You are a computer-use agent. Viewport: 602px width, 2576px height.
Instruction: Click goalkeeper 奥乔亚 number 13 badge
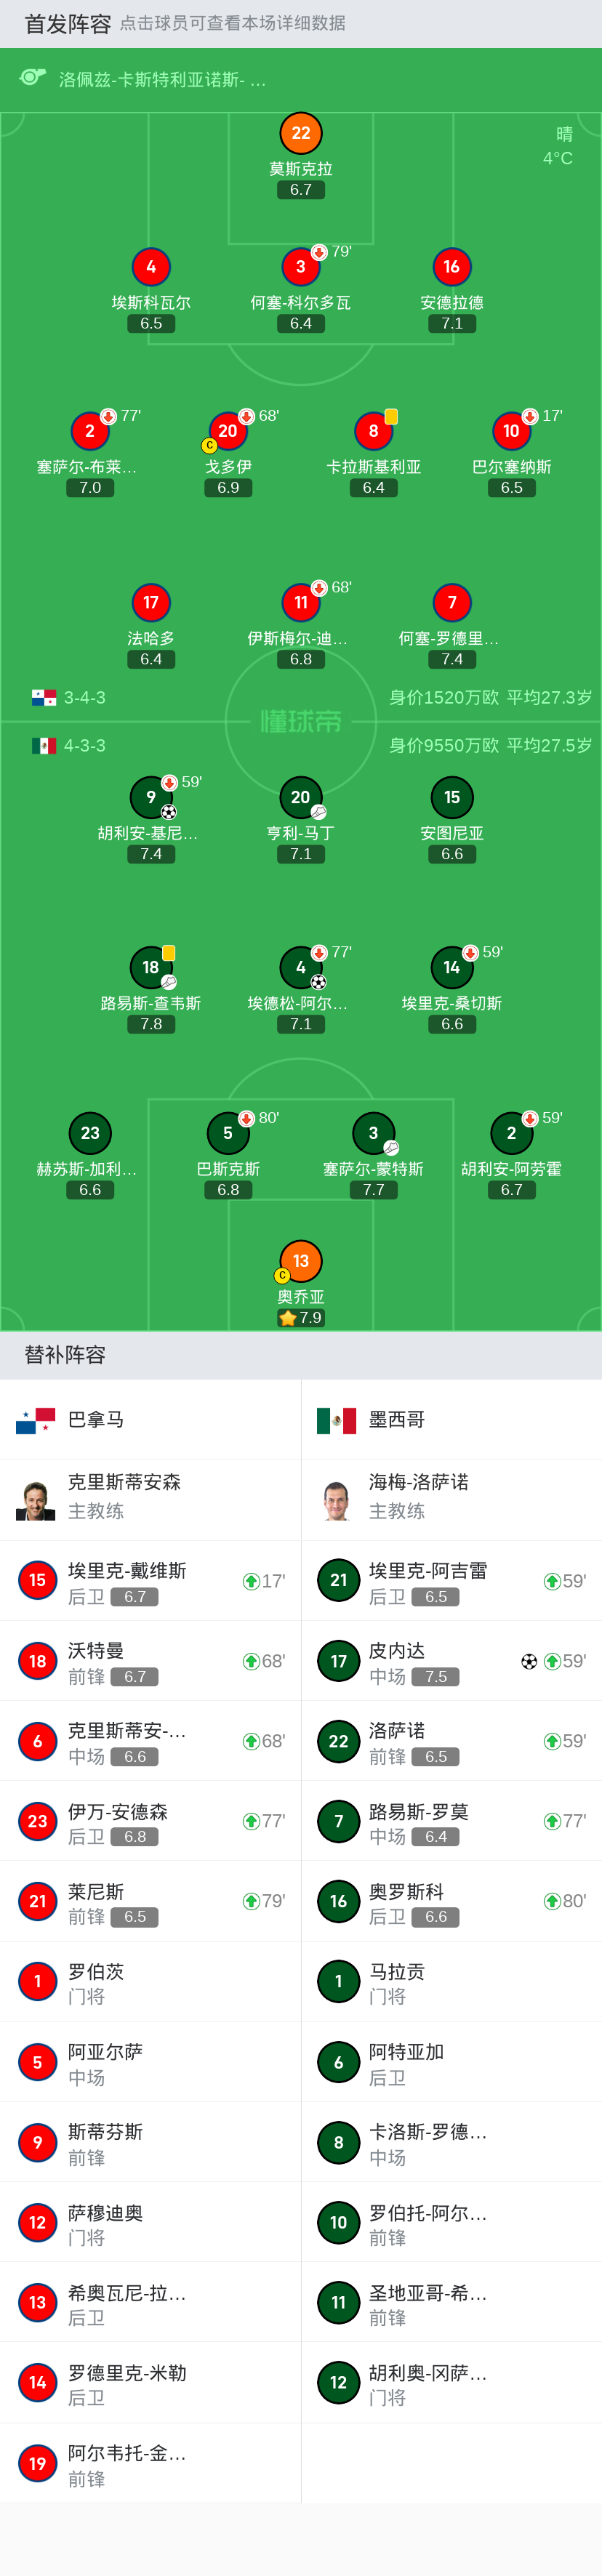click(x=301, y=1262)
